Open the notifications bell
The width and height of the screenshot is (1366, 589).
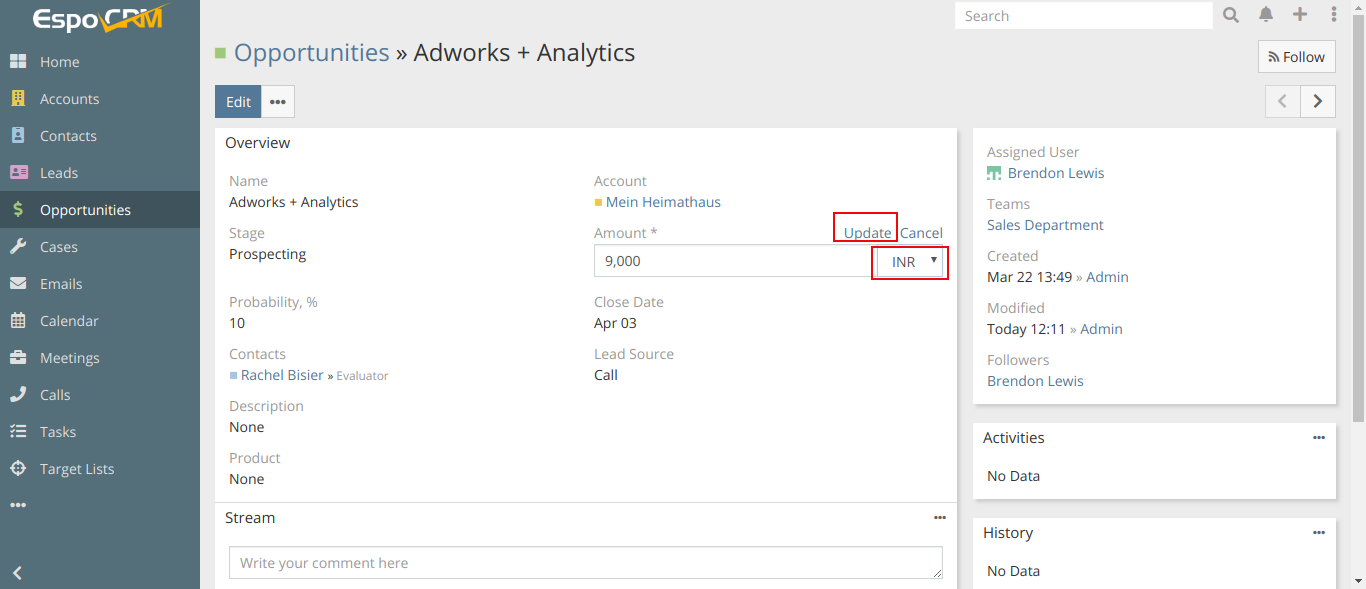(1266, 15)
